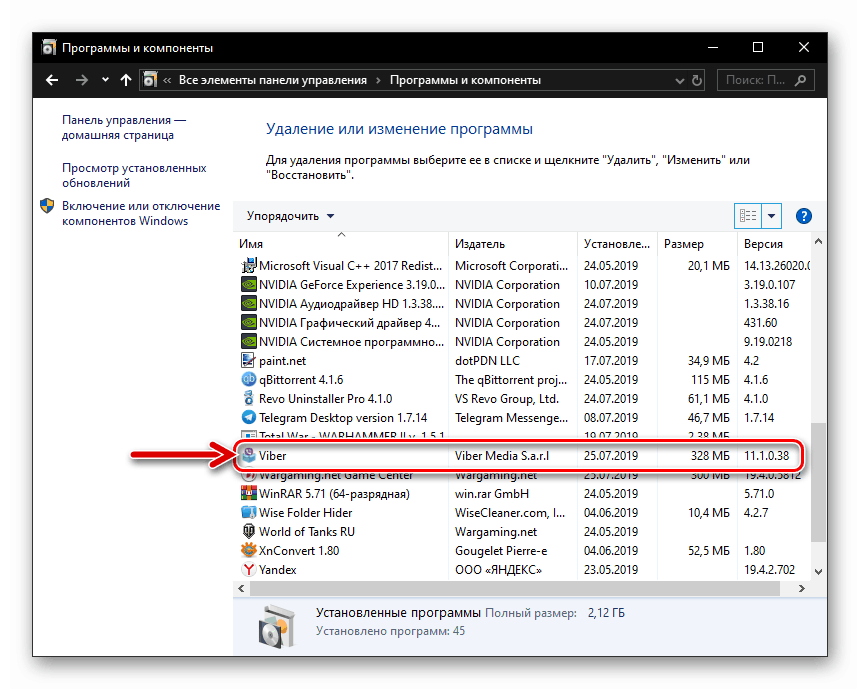The image size is (860, 689).
Task: Click the installed programs disc icon
Action: coord(277,626)
